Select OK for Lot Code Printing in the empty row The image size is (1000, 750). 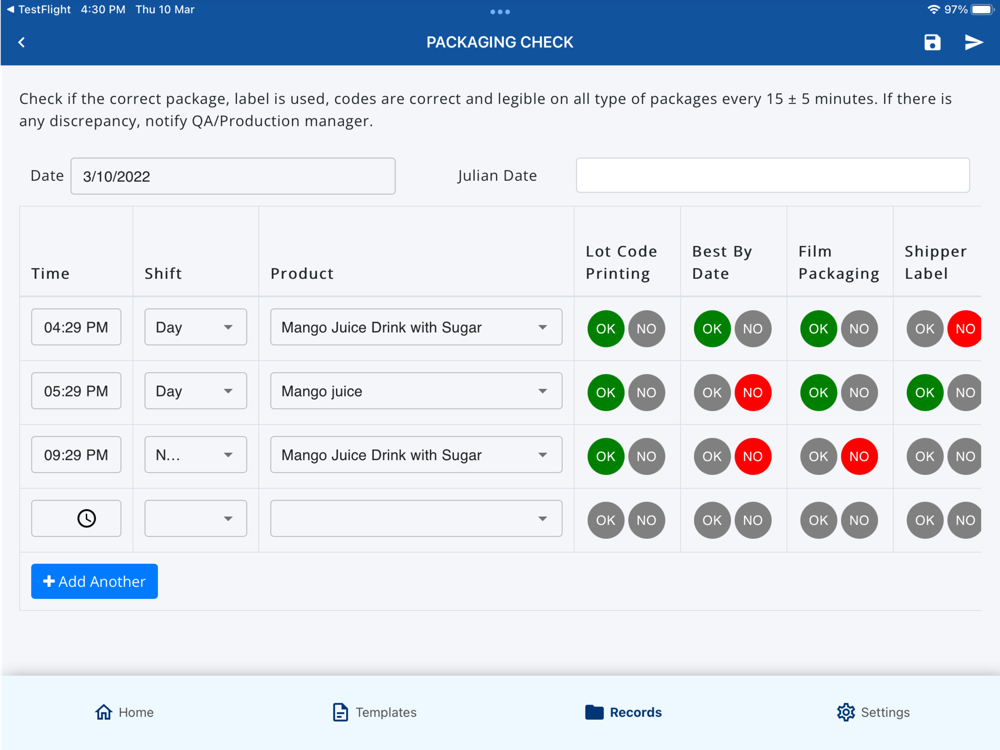[606, 520]
